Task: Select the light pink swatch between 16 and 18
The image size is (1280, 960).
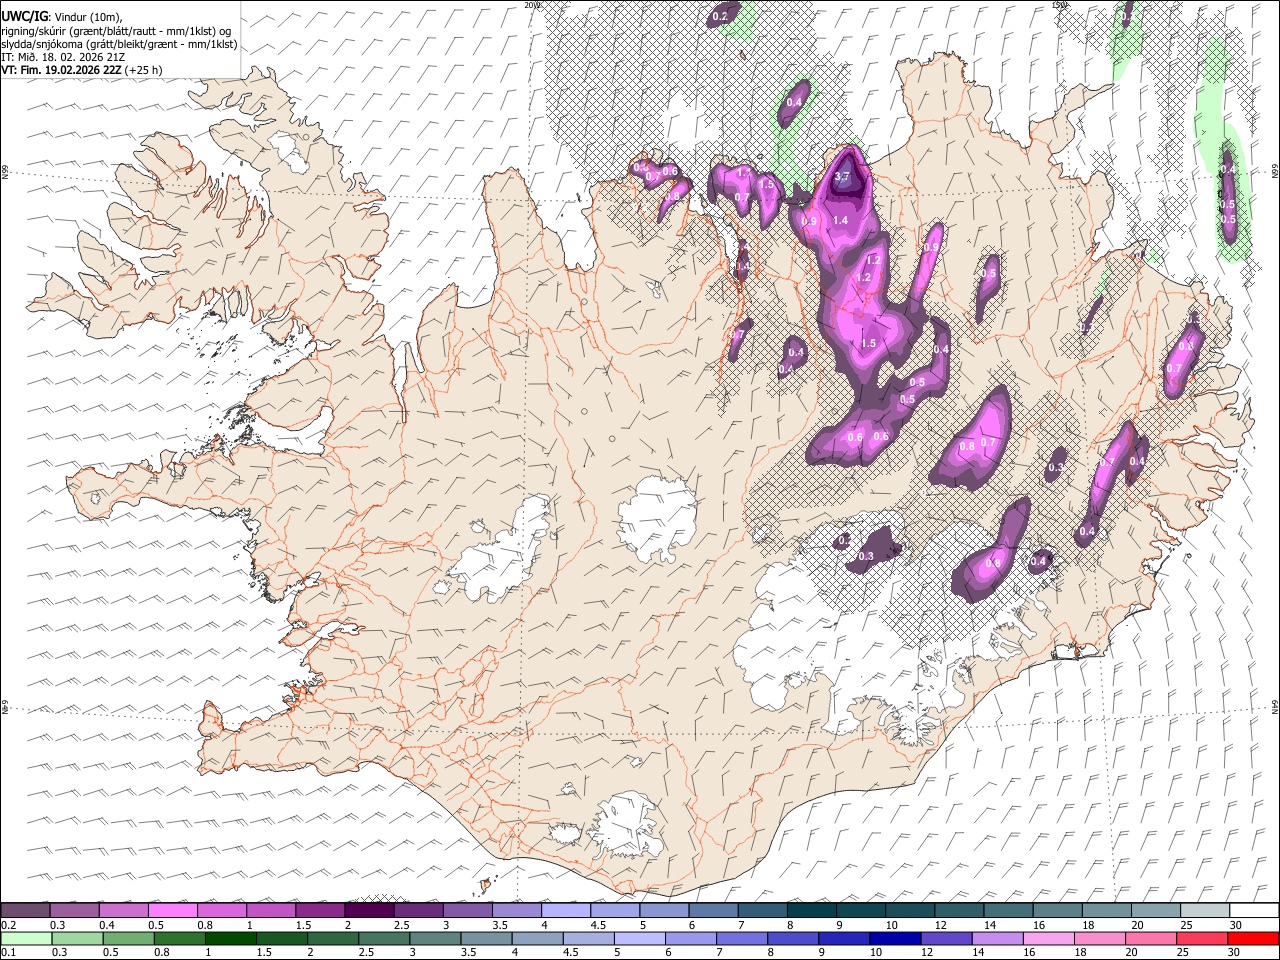Action: 1048,938
